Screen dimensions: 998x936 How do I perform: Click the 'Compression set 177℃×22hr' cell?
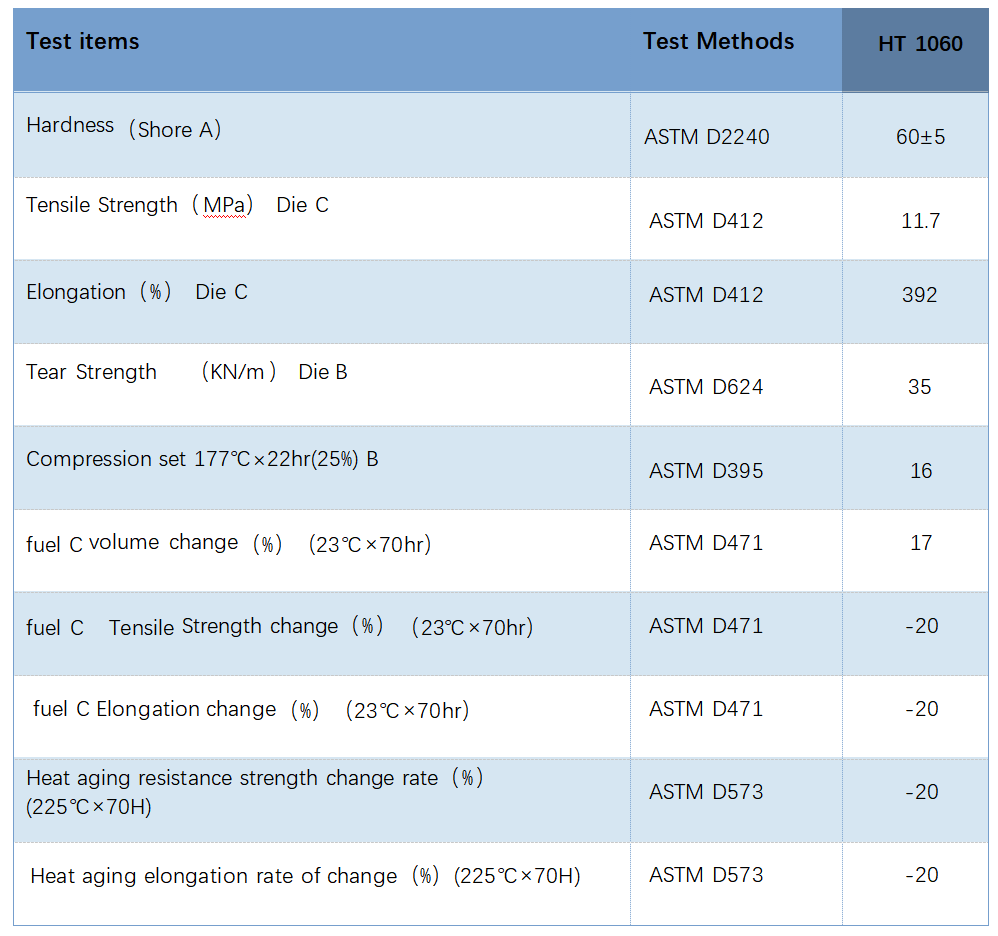(x=202, y=460)
